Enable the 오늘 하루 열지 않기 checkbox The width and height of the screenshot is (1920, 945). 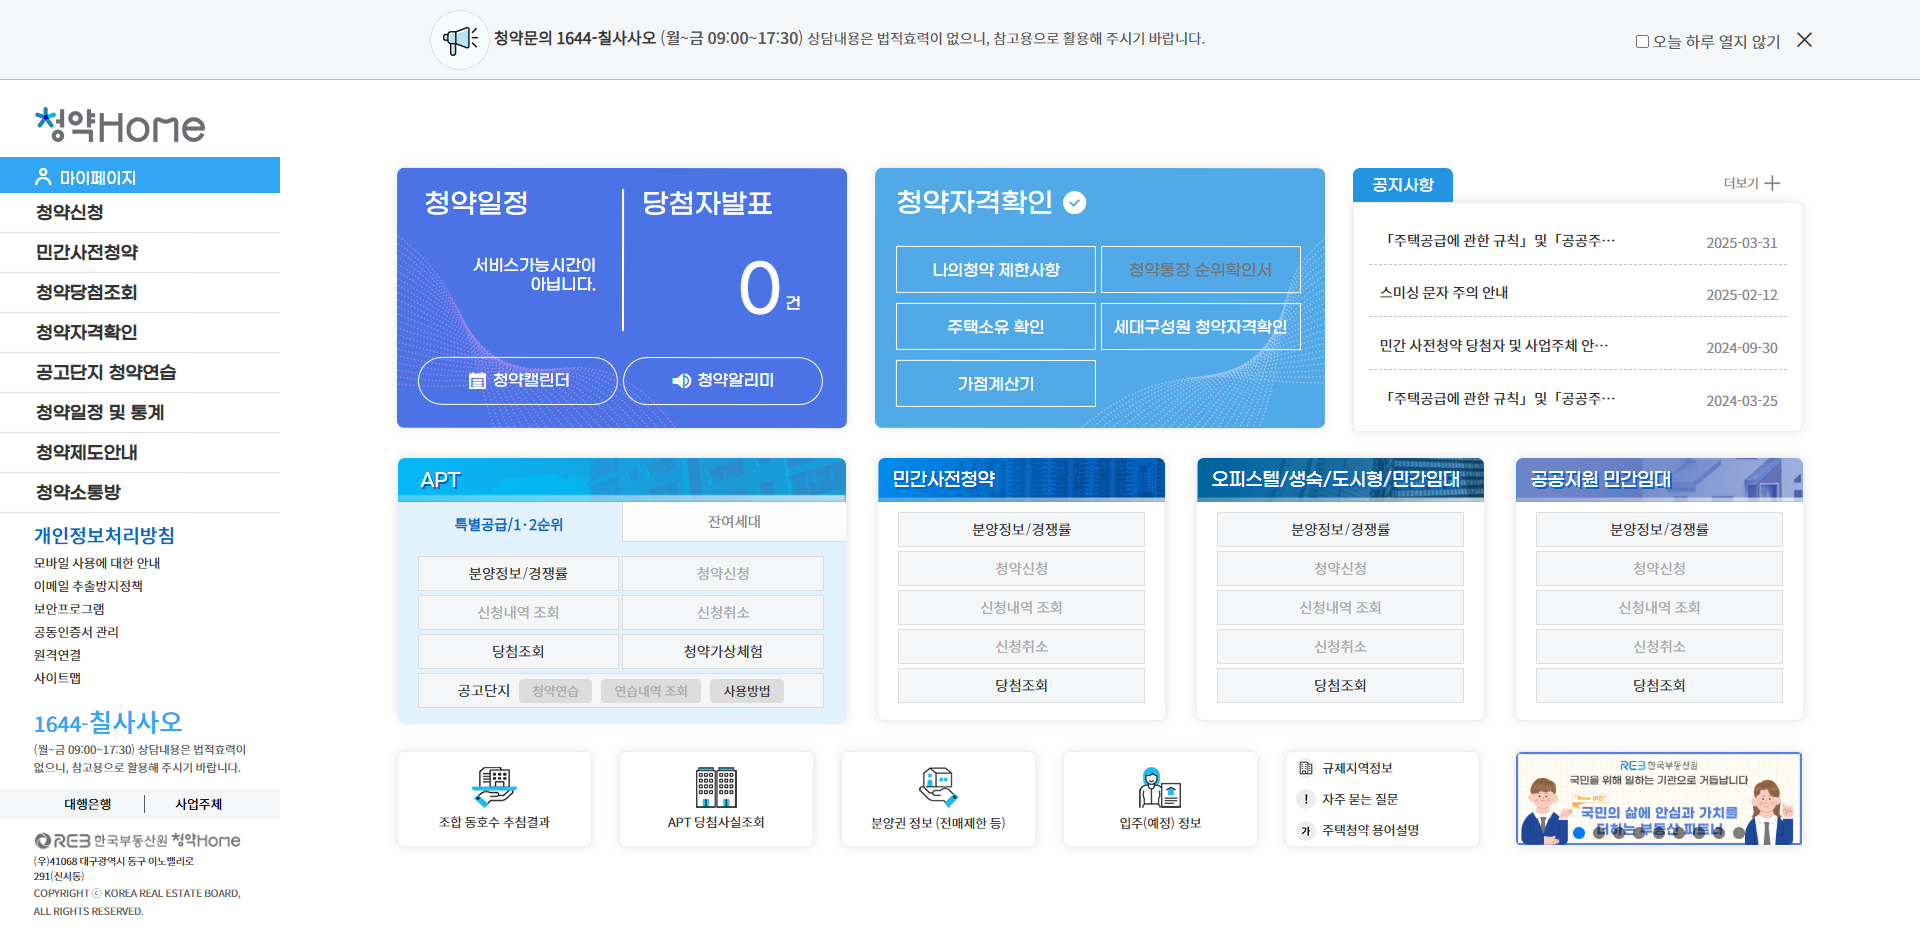pos(1642,40)
